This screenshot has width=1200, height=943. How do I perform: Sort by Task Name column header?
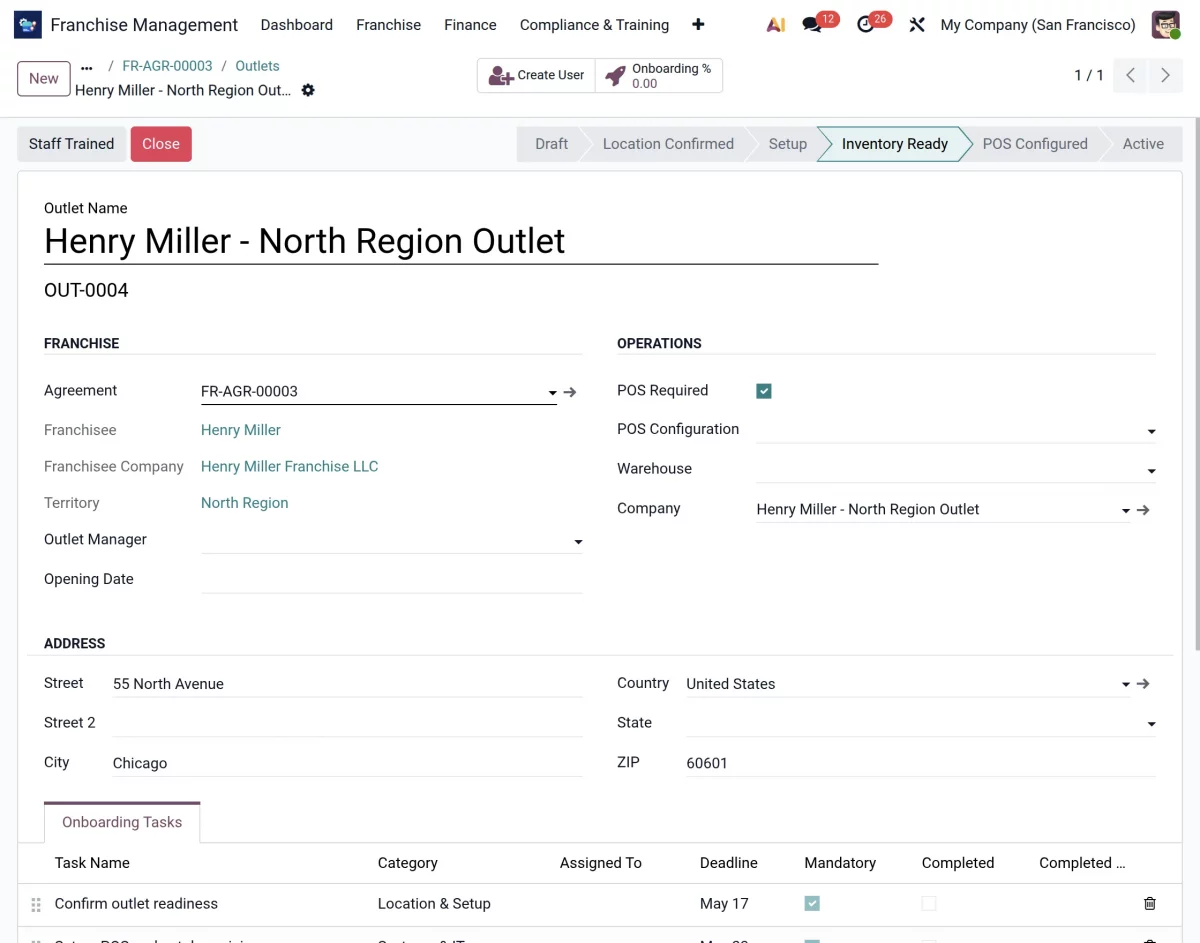[92, 863]
